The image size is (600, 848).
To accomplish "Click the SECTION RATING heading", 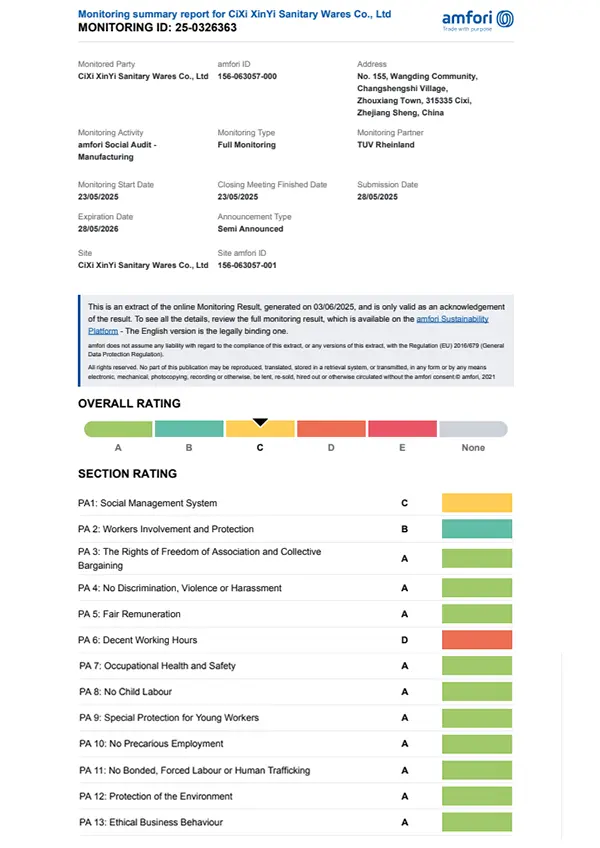I will pos(127,474).
